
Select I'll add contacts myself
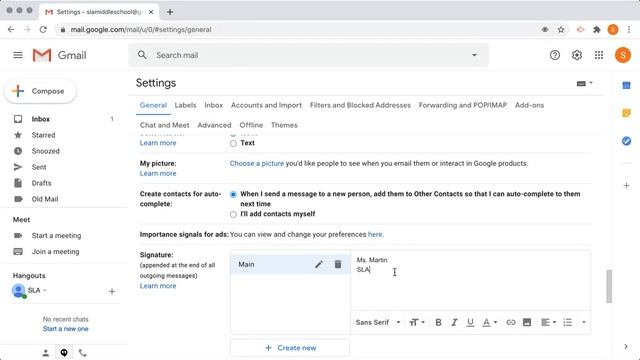(233, 214)
